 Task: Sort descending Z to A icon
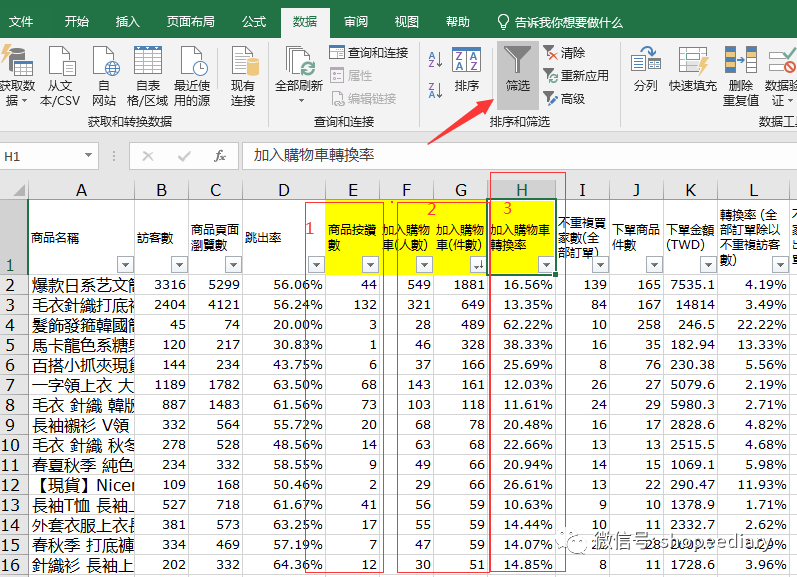point(436,90)
